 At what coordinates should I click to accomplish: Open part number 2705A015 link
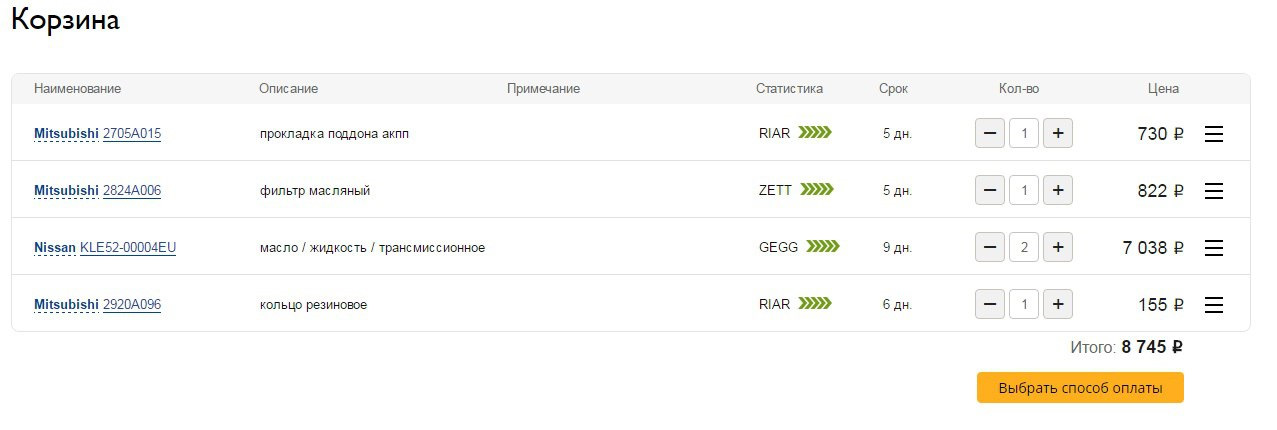point(132,134)
